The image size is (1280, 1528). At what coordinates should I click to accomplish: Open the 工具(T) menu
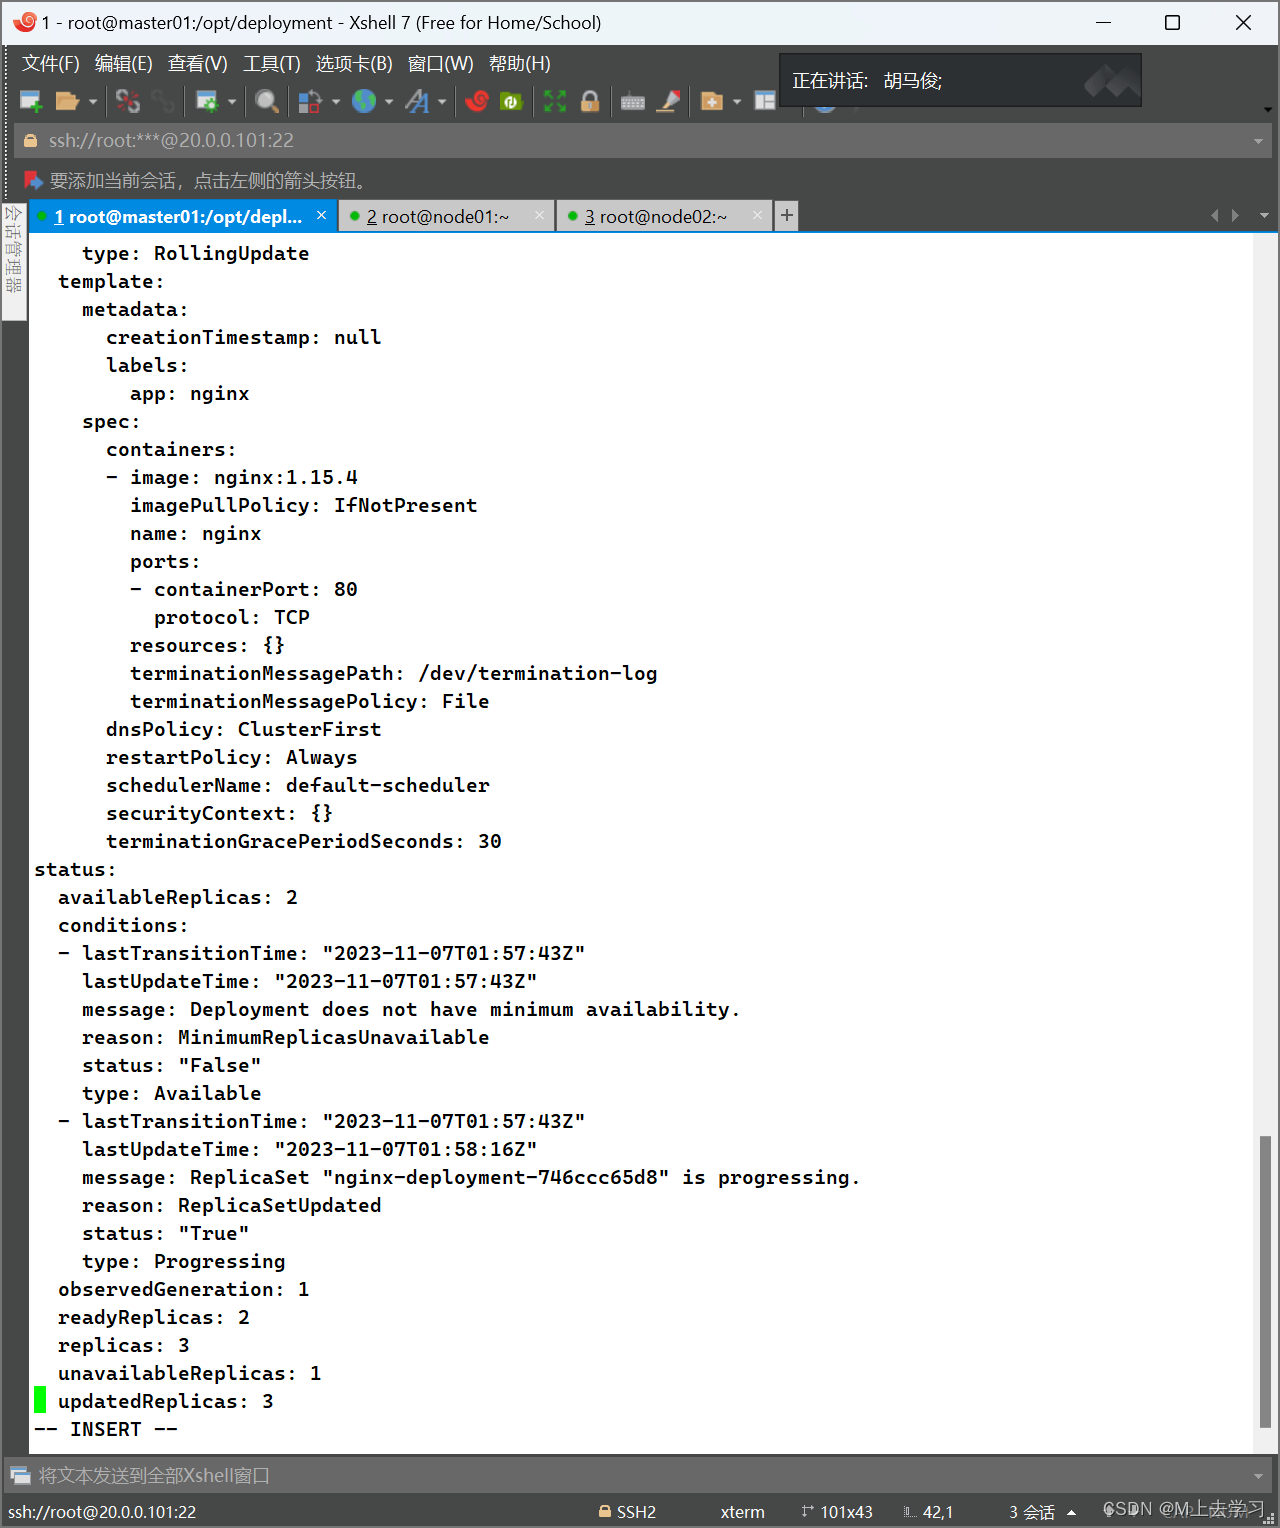tap(271, 64)
